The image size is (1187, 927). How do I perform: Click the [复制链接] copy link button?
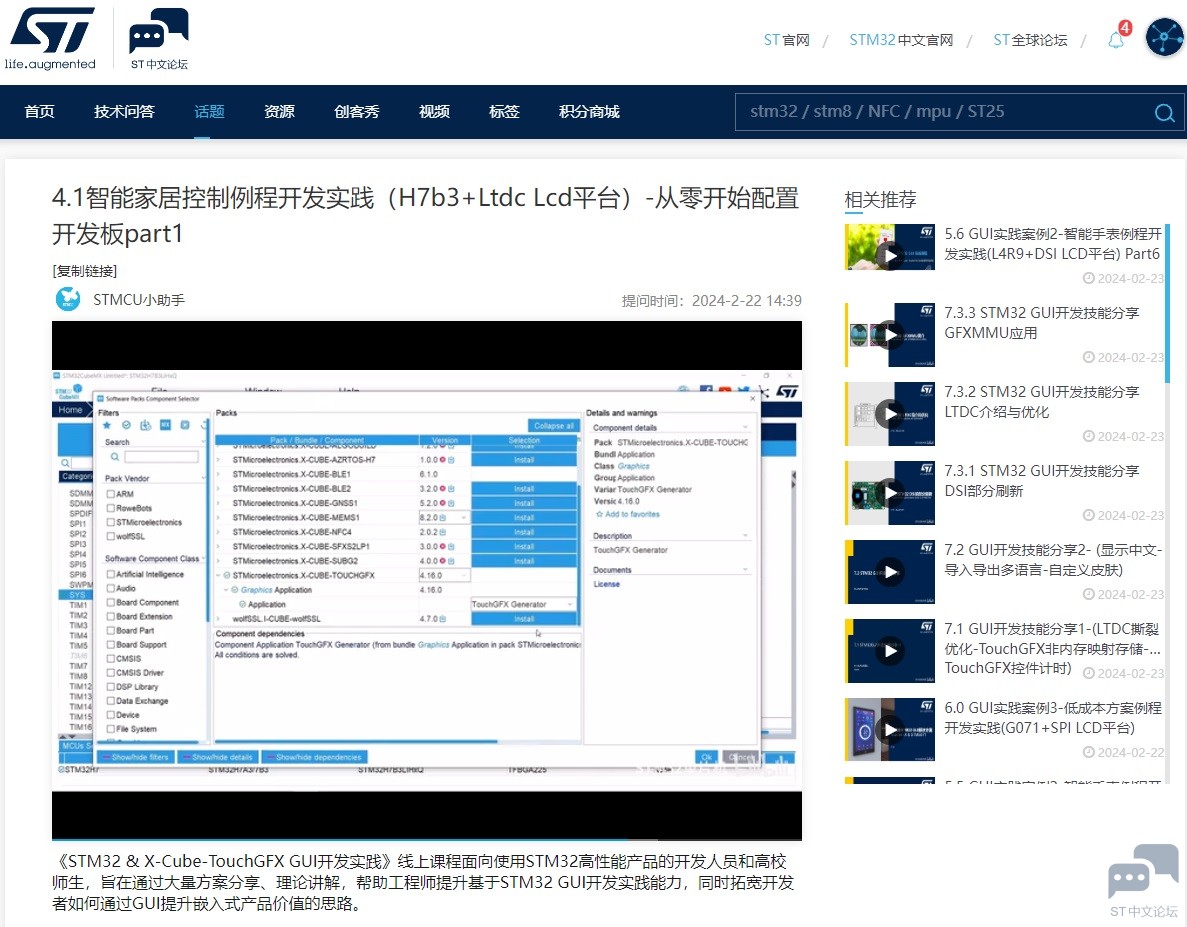pyautogui.click(x=85, y=271)
